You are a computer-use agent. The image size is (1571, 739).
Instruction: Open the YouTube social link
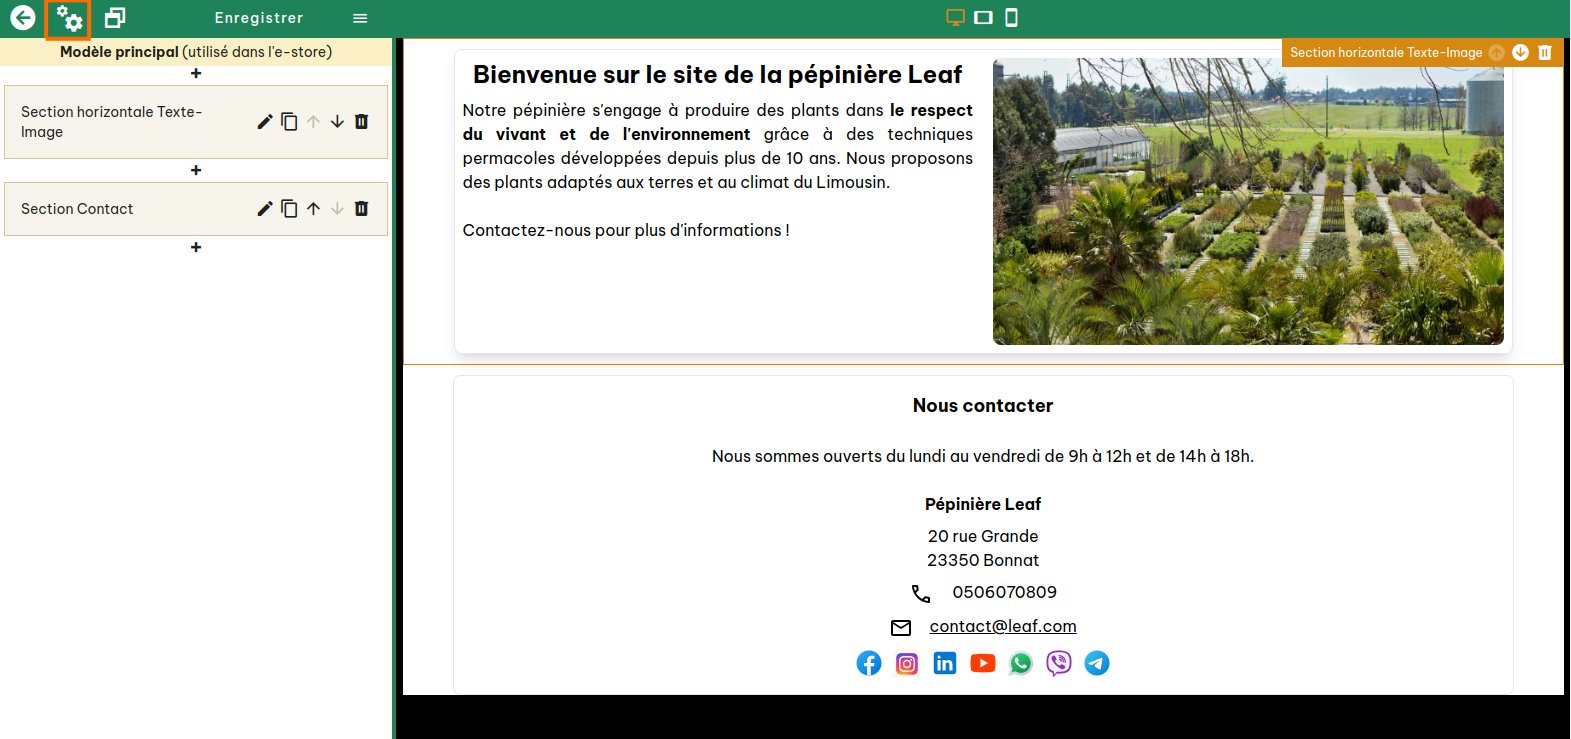click(x=983, y=663)
